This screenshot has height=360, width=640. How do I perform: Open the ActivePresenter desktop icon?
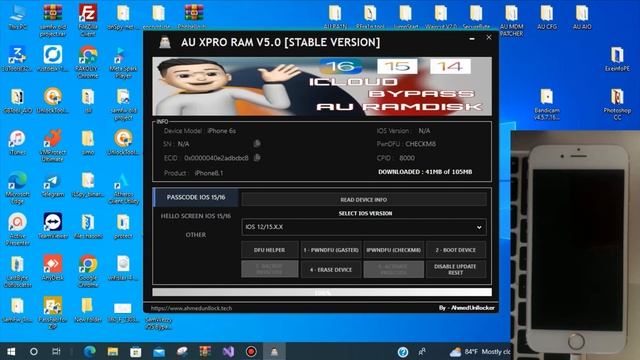(17, 229)
